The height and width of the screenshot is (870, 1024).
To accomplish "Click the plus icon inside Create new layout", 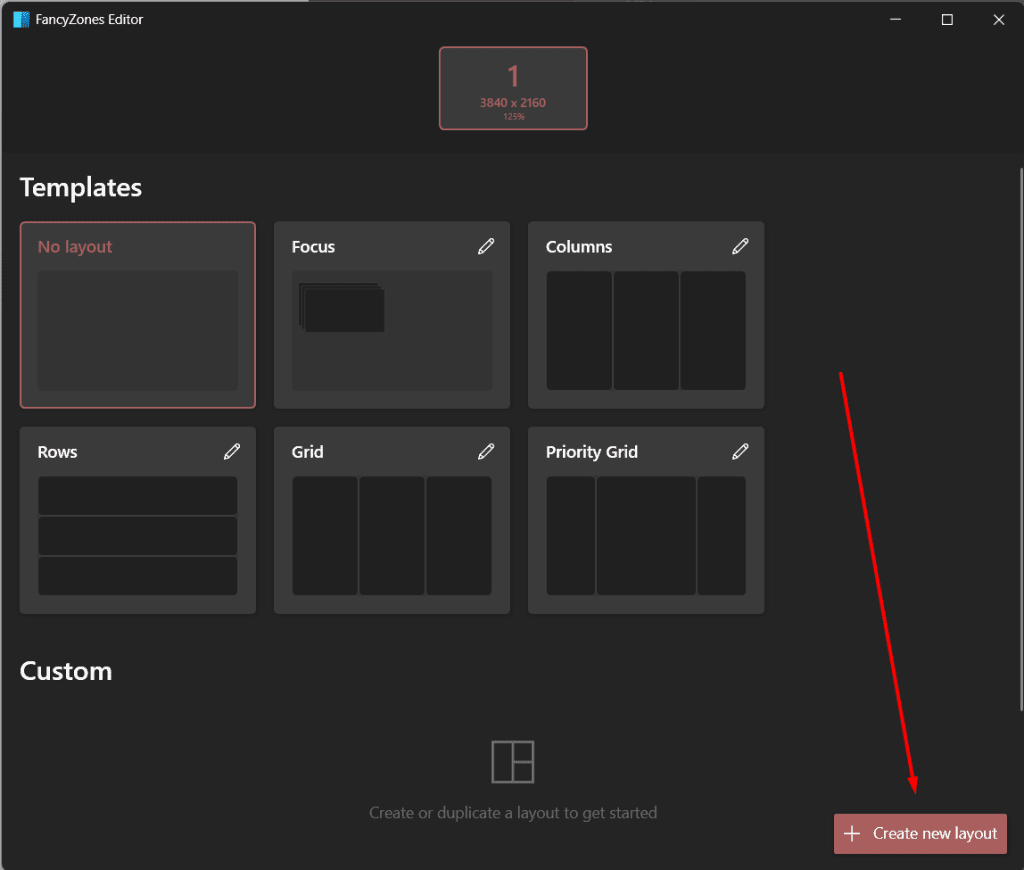I will tap(852, 833).
